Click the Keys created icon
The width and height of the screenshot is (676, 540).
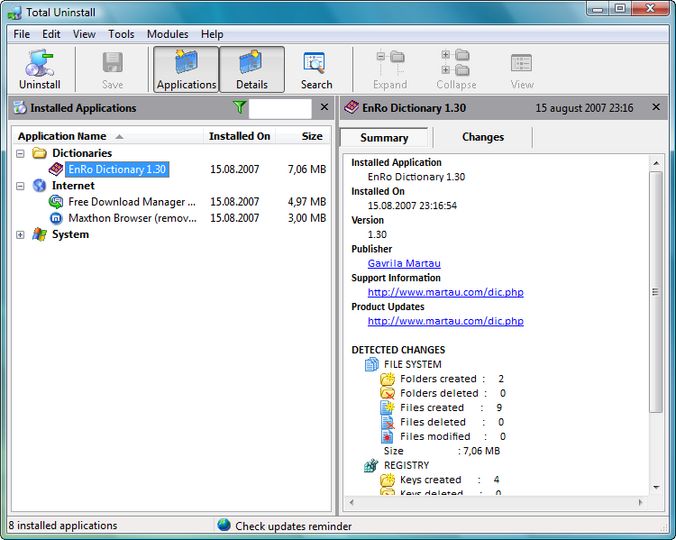pyautogui.click(x=388, y=480)
